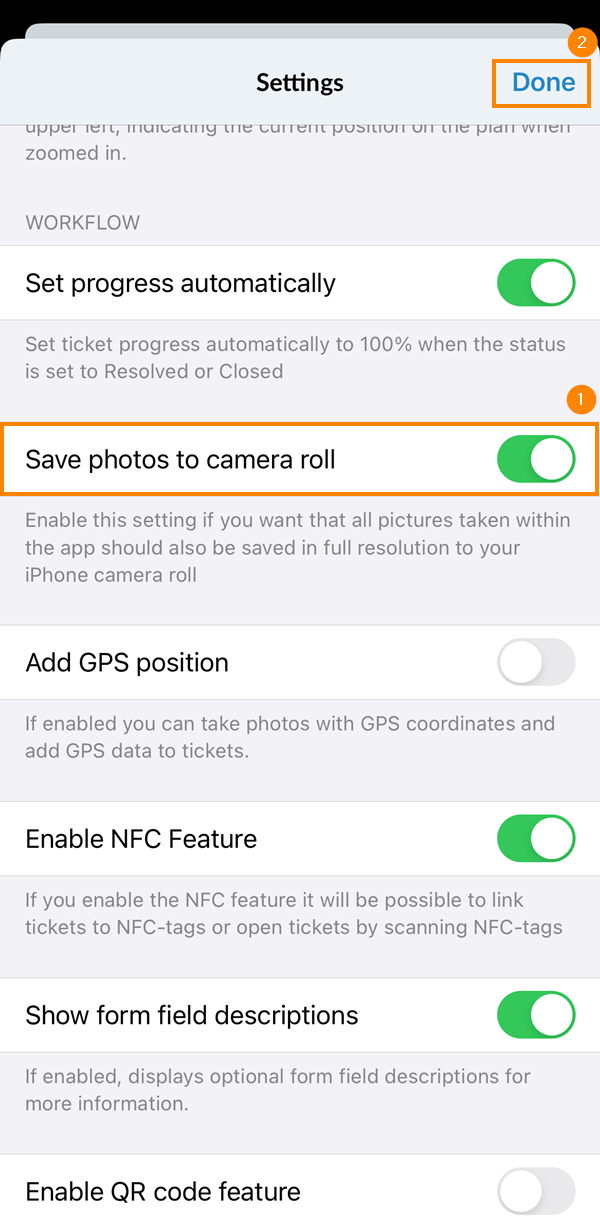Tap the Set progress automatically row label
Viewport: 600px width, 1226px height.
pos(180,282)
